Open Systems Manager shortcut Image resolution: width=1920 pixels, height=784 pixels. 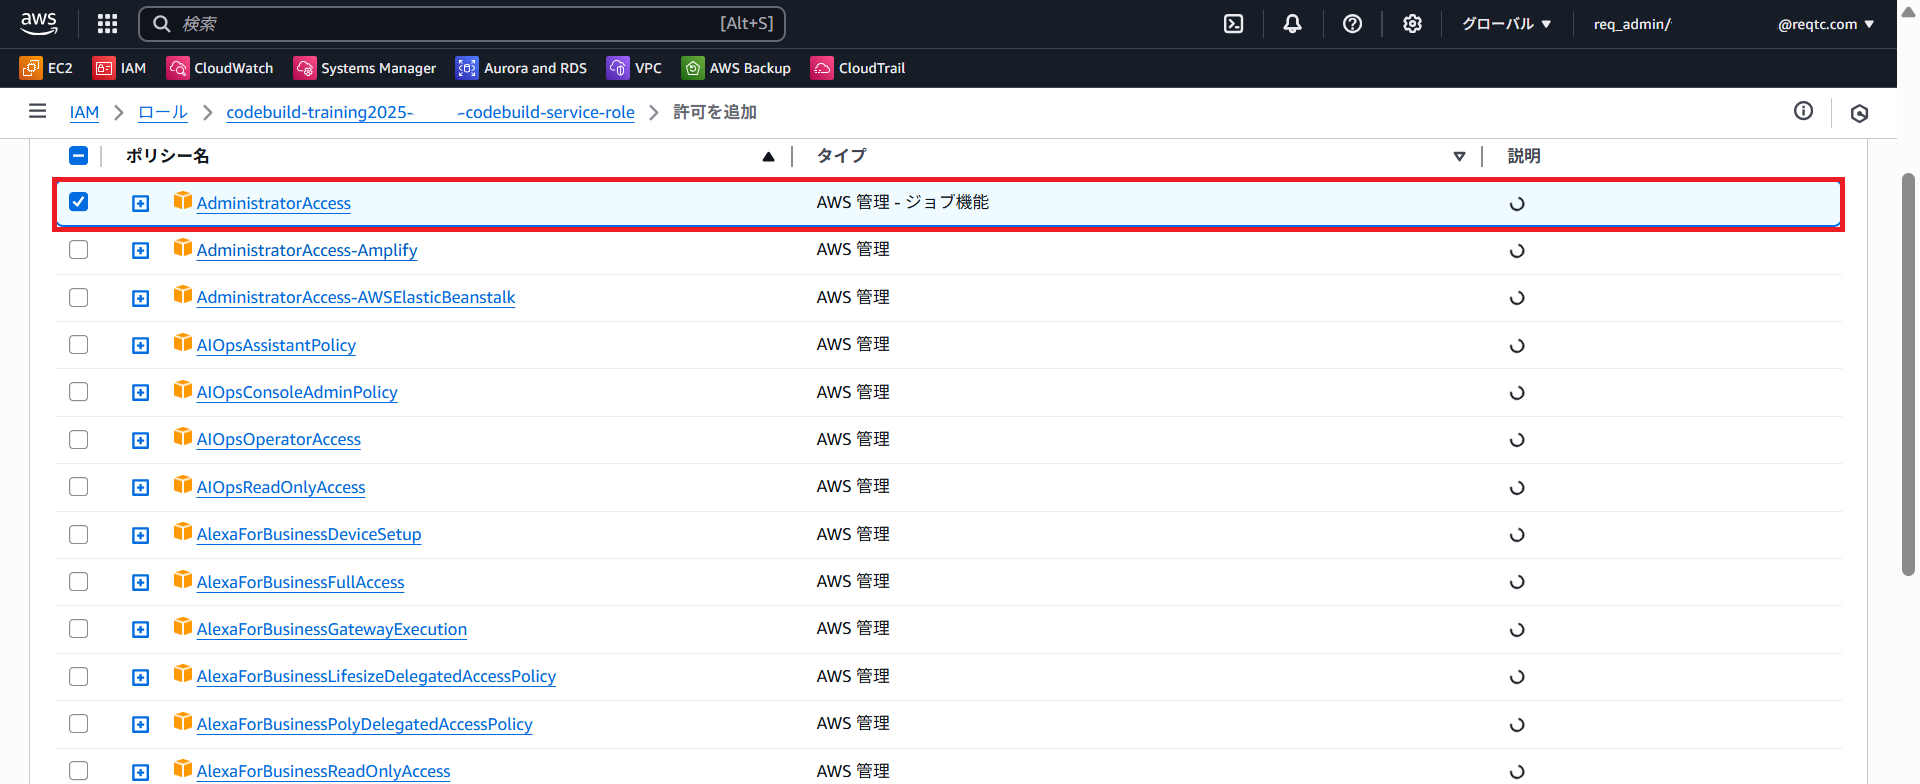click(x=365, y=68)
